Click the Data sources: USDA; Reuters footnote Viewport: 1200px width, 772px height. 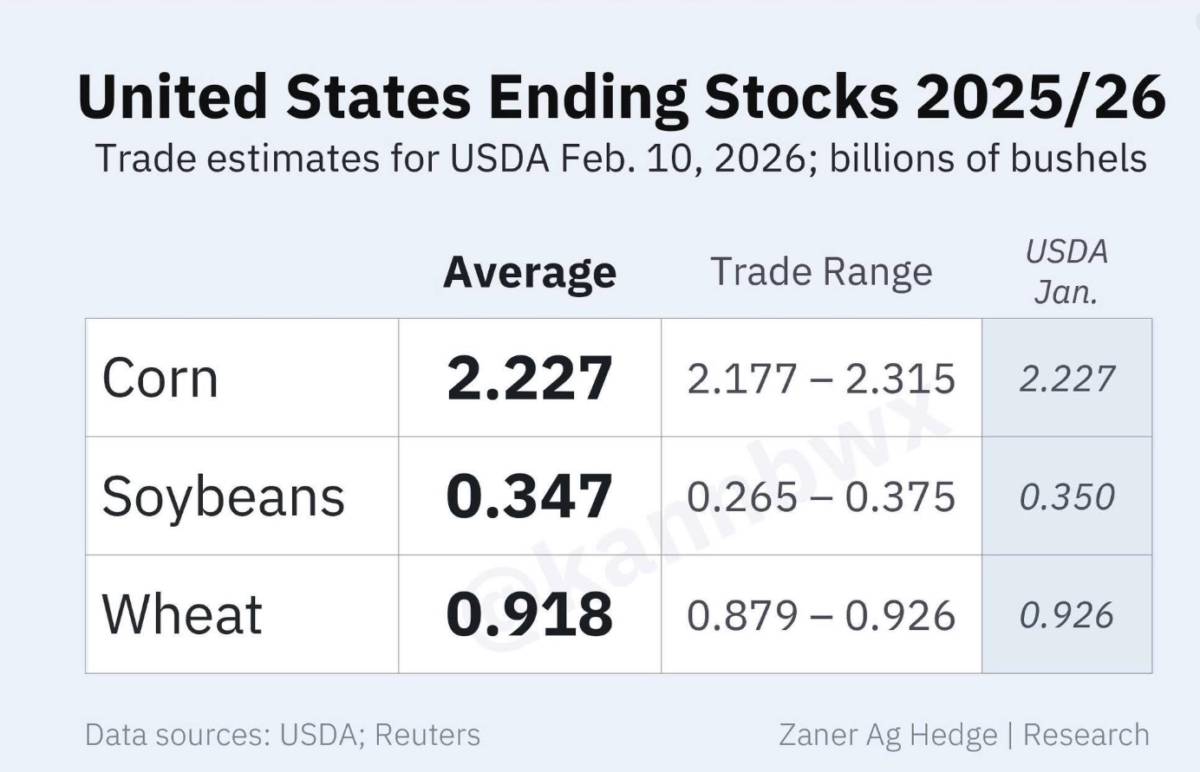tap(283, 735)
